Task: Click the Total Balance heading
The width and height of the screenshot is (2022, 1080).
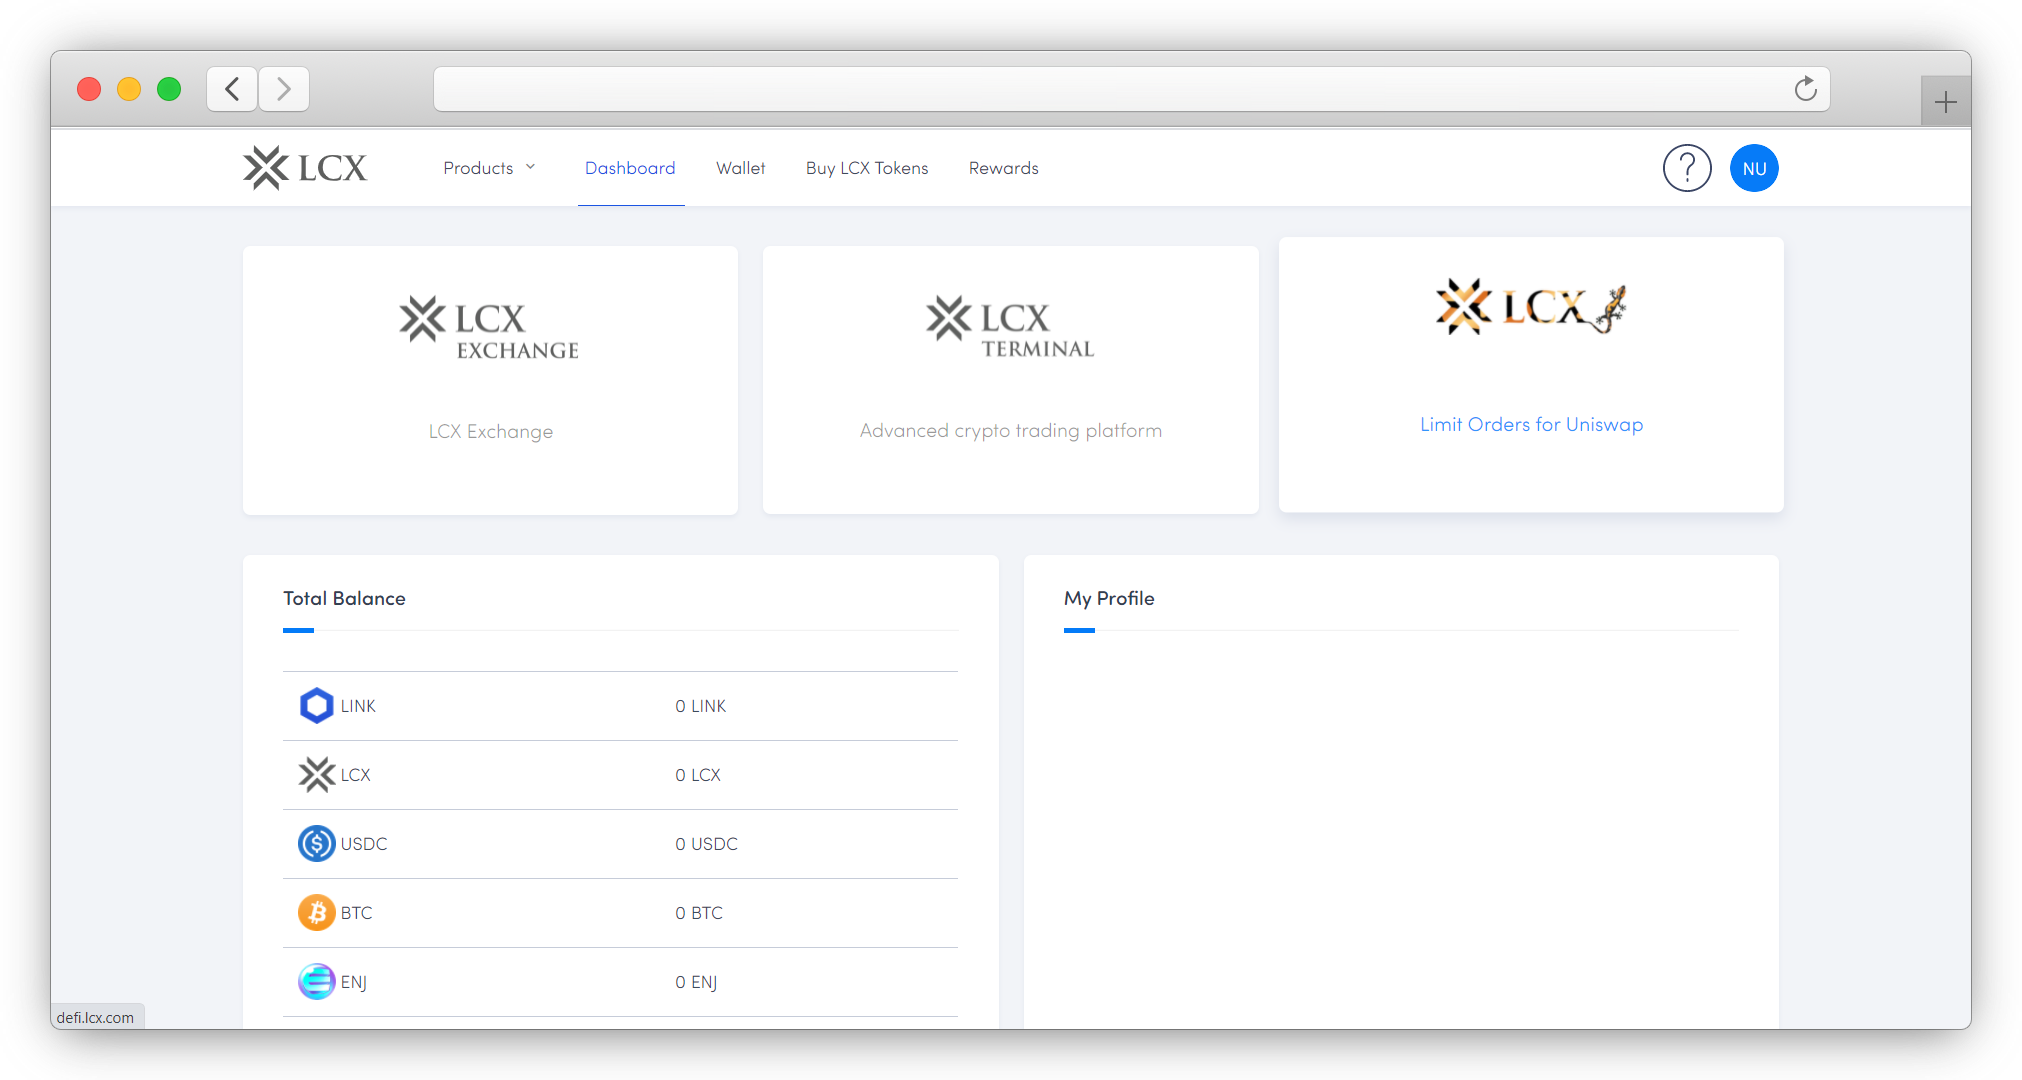Action: click(344, 598)
